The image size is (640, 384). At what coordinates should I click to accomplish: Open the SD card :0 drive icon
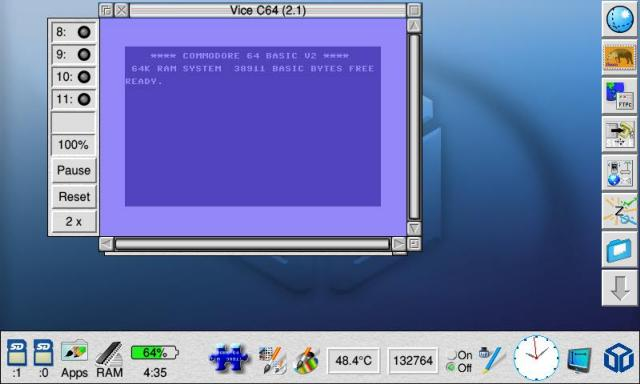[43, 353]
